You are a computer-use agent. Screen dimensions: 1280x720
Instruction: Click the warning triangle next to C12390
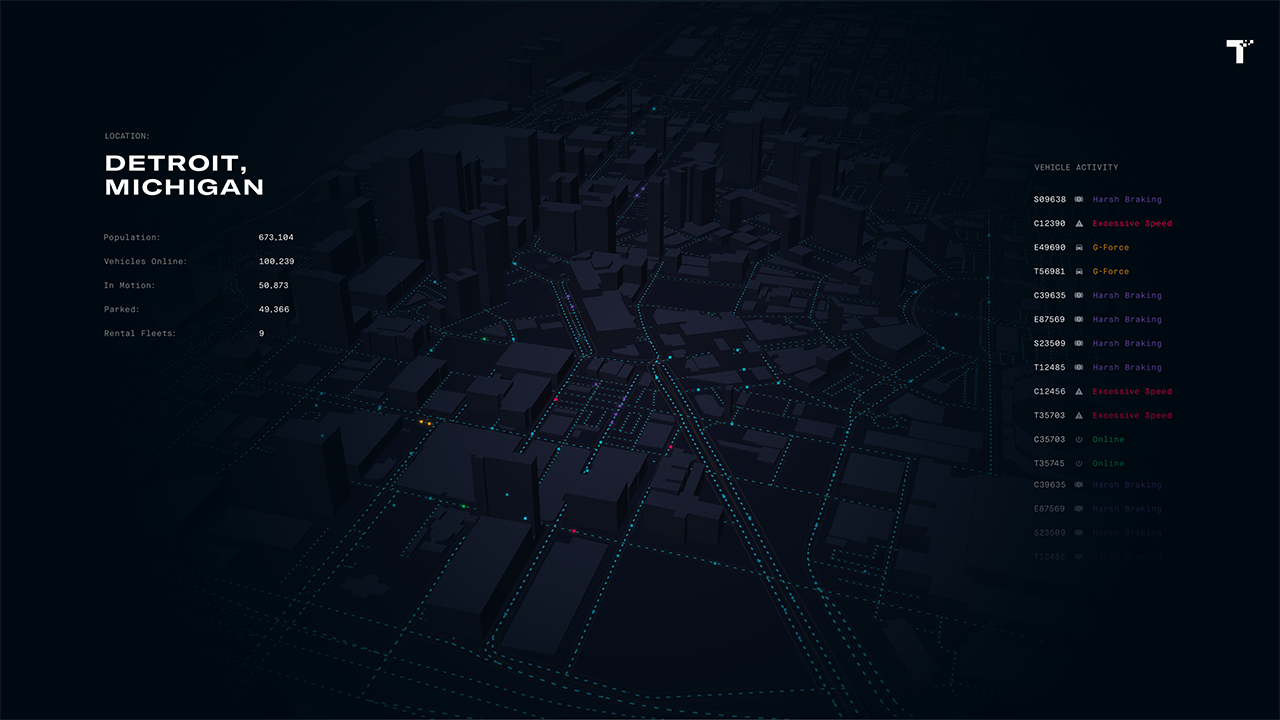(x=1079, y=224)
